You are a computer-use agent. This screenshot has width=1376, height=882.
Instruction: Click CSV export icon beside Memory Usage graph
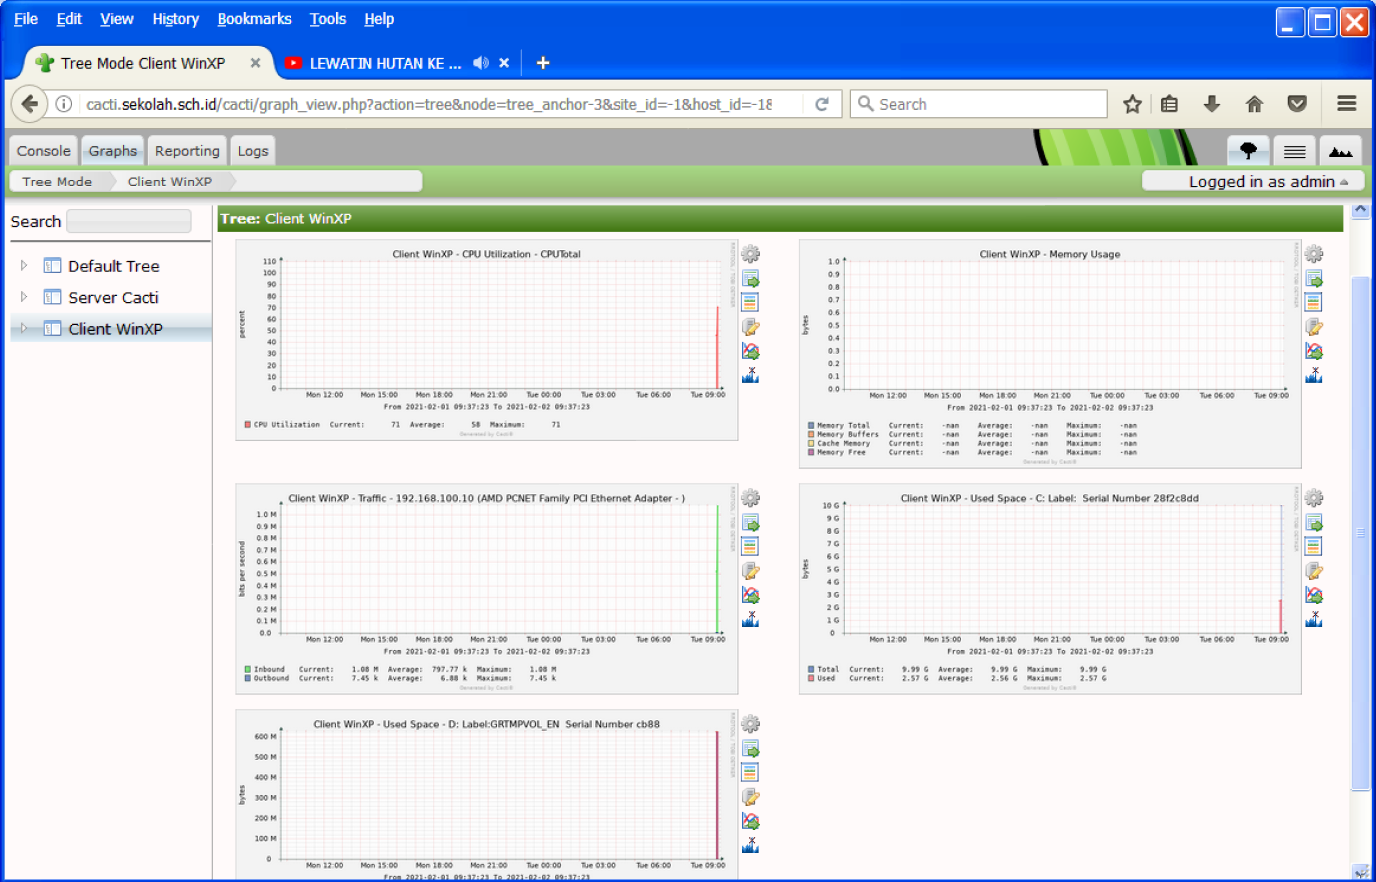tap(1314, 278)
